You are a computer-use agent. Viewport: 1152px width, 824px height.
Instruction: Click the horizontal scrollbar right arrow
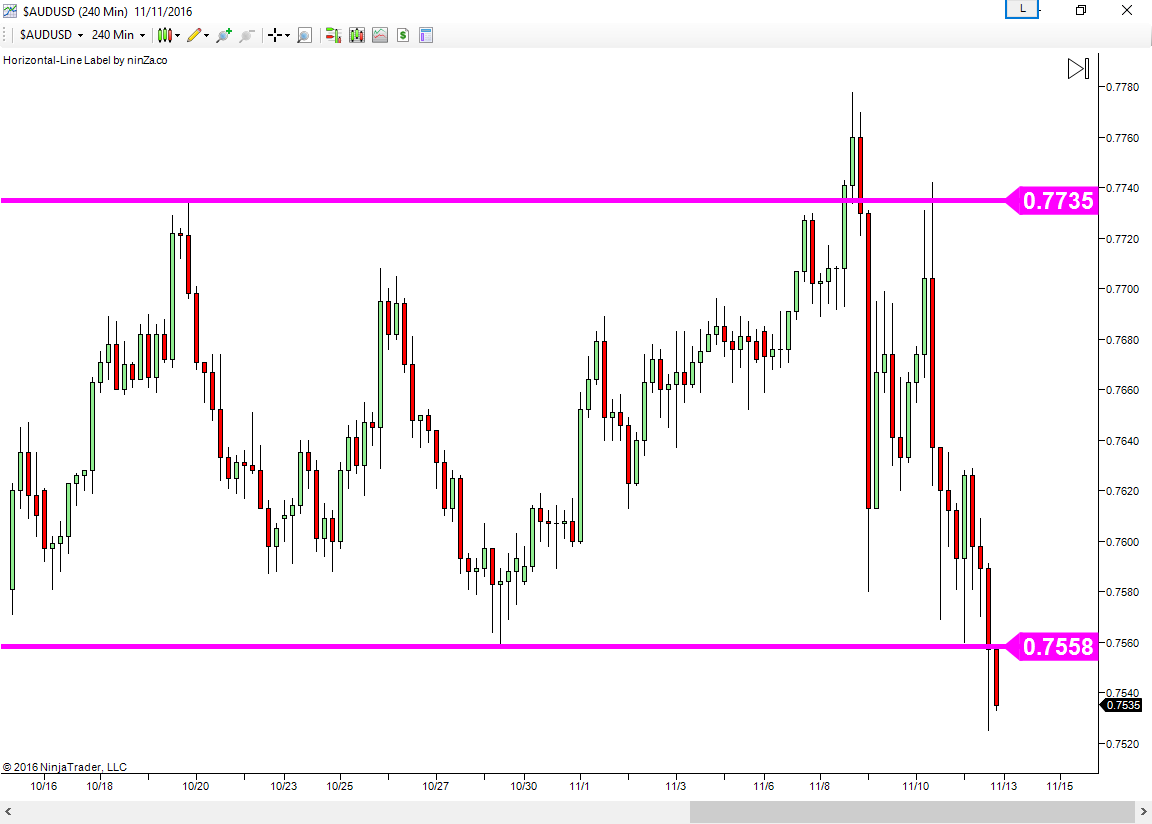(1143, 812)
